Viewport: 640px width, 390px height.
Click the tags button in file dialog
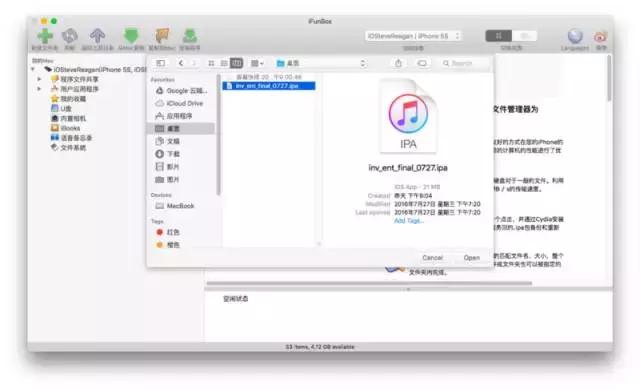422,63
